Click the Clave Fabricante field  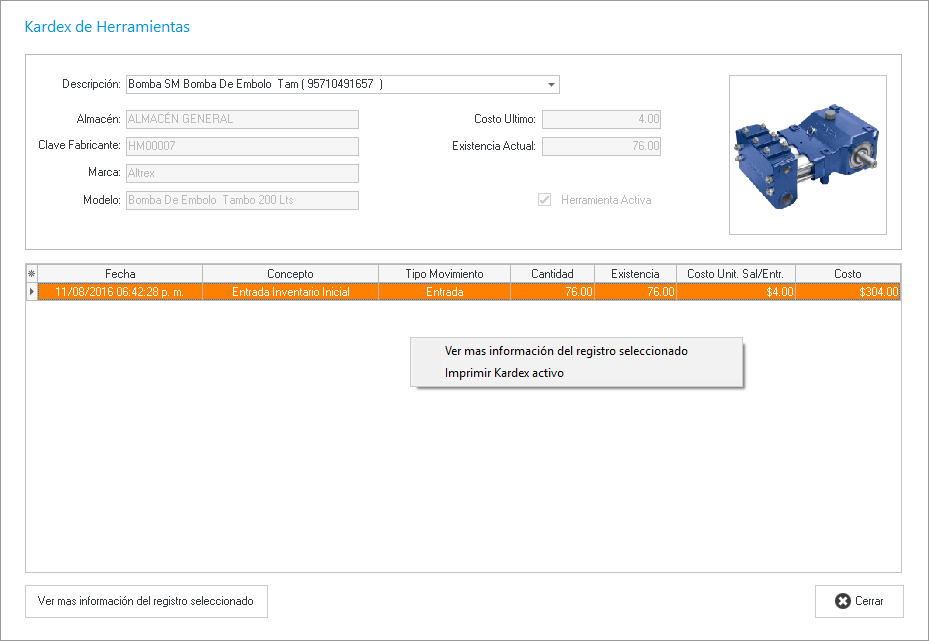[x=241, y=146]
